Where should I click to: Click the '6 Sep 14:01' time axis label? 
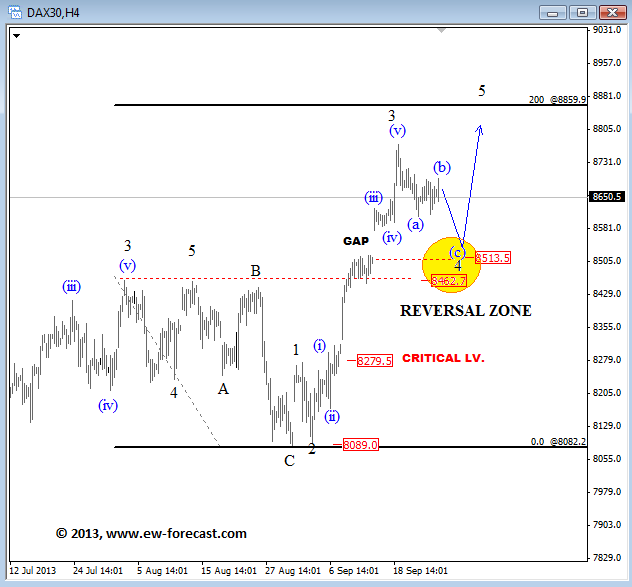click(x=354, y=570)
